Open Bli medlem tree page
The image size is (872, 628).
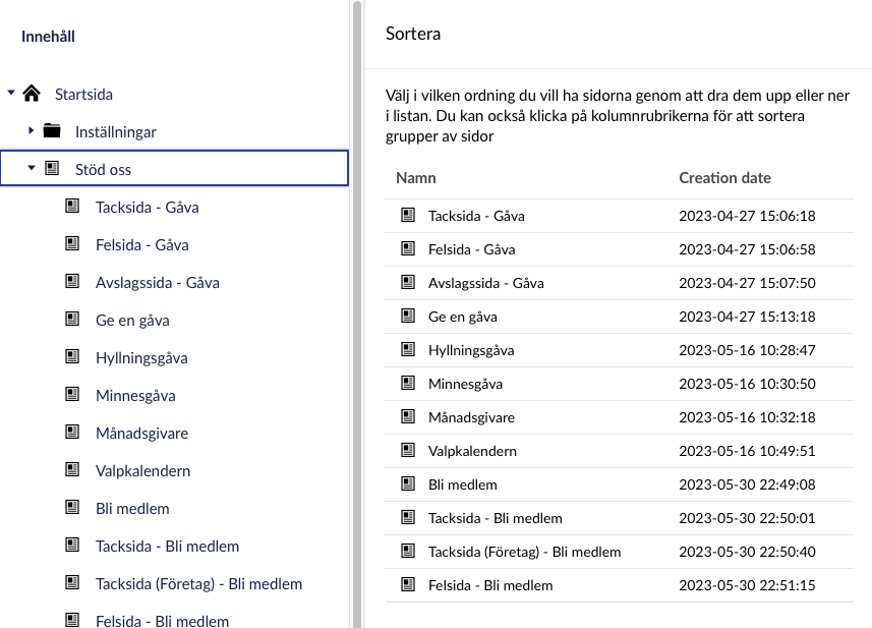[x=132, y=509]
